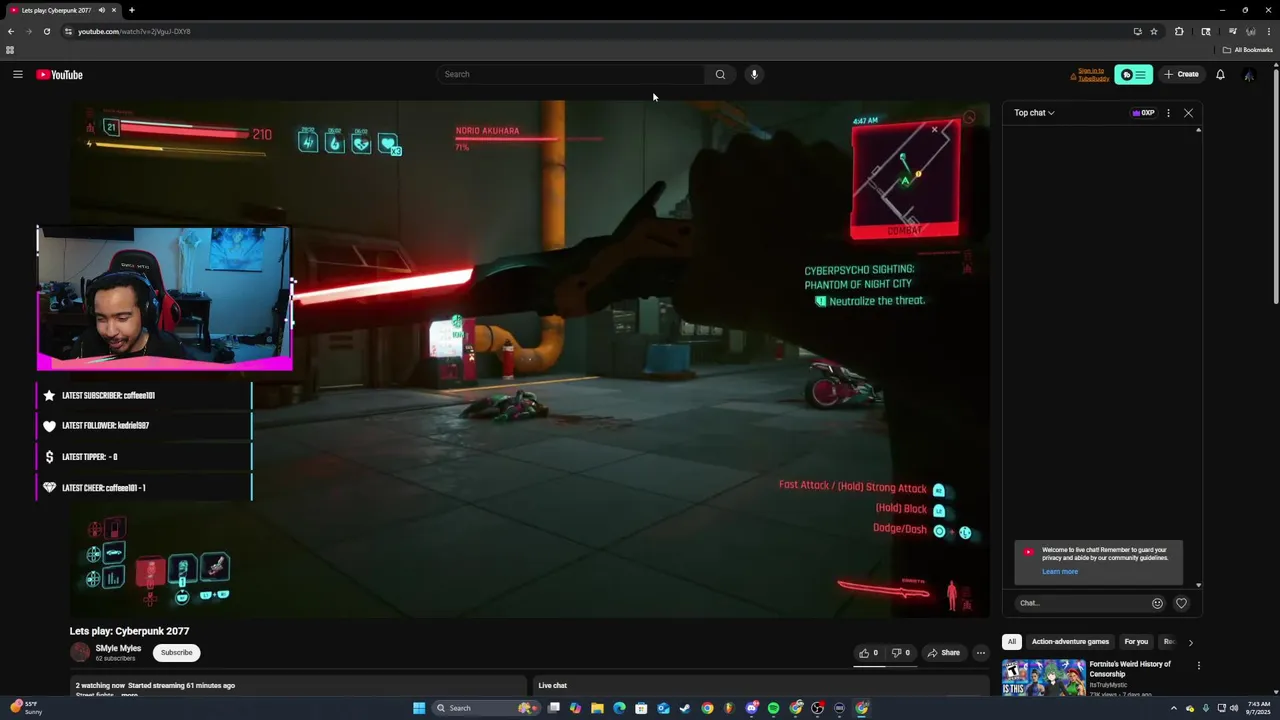The height and width of the screenshot is (720, 1280).
Task: Reload the page
Action: 46,31
